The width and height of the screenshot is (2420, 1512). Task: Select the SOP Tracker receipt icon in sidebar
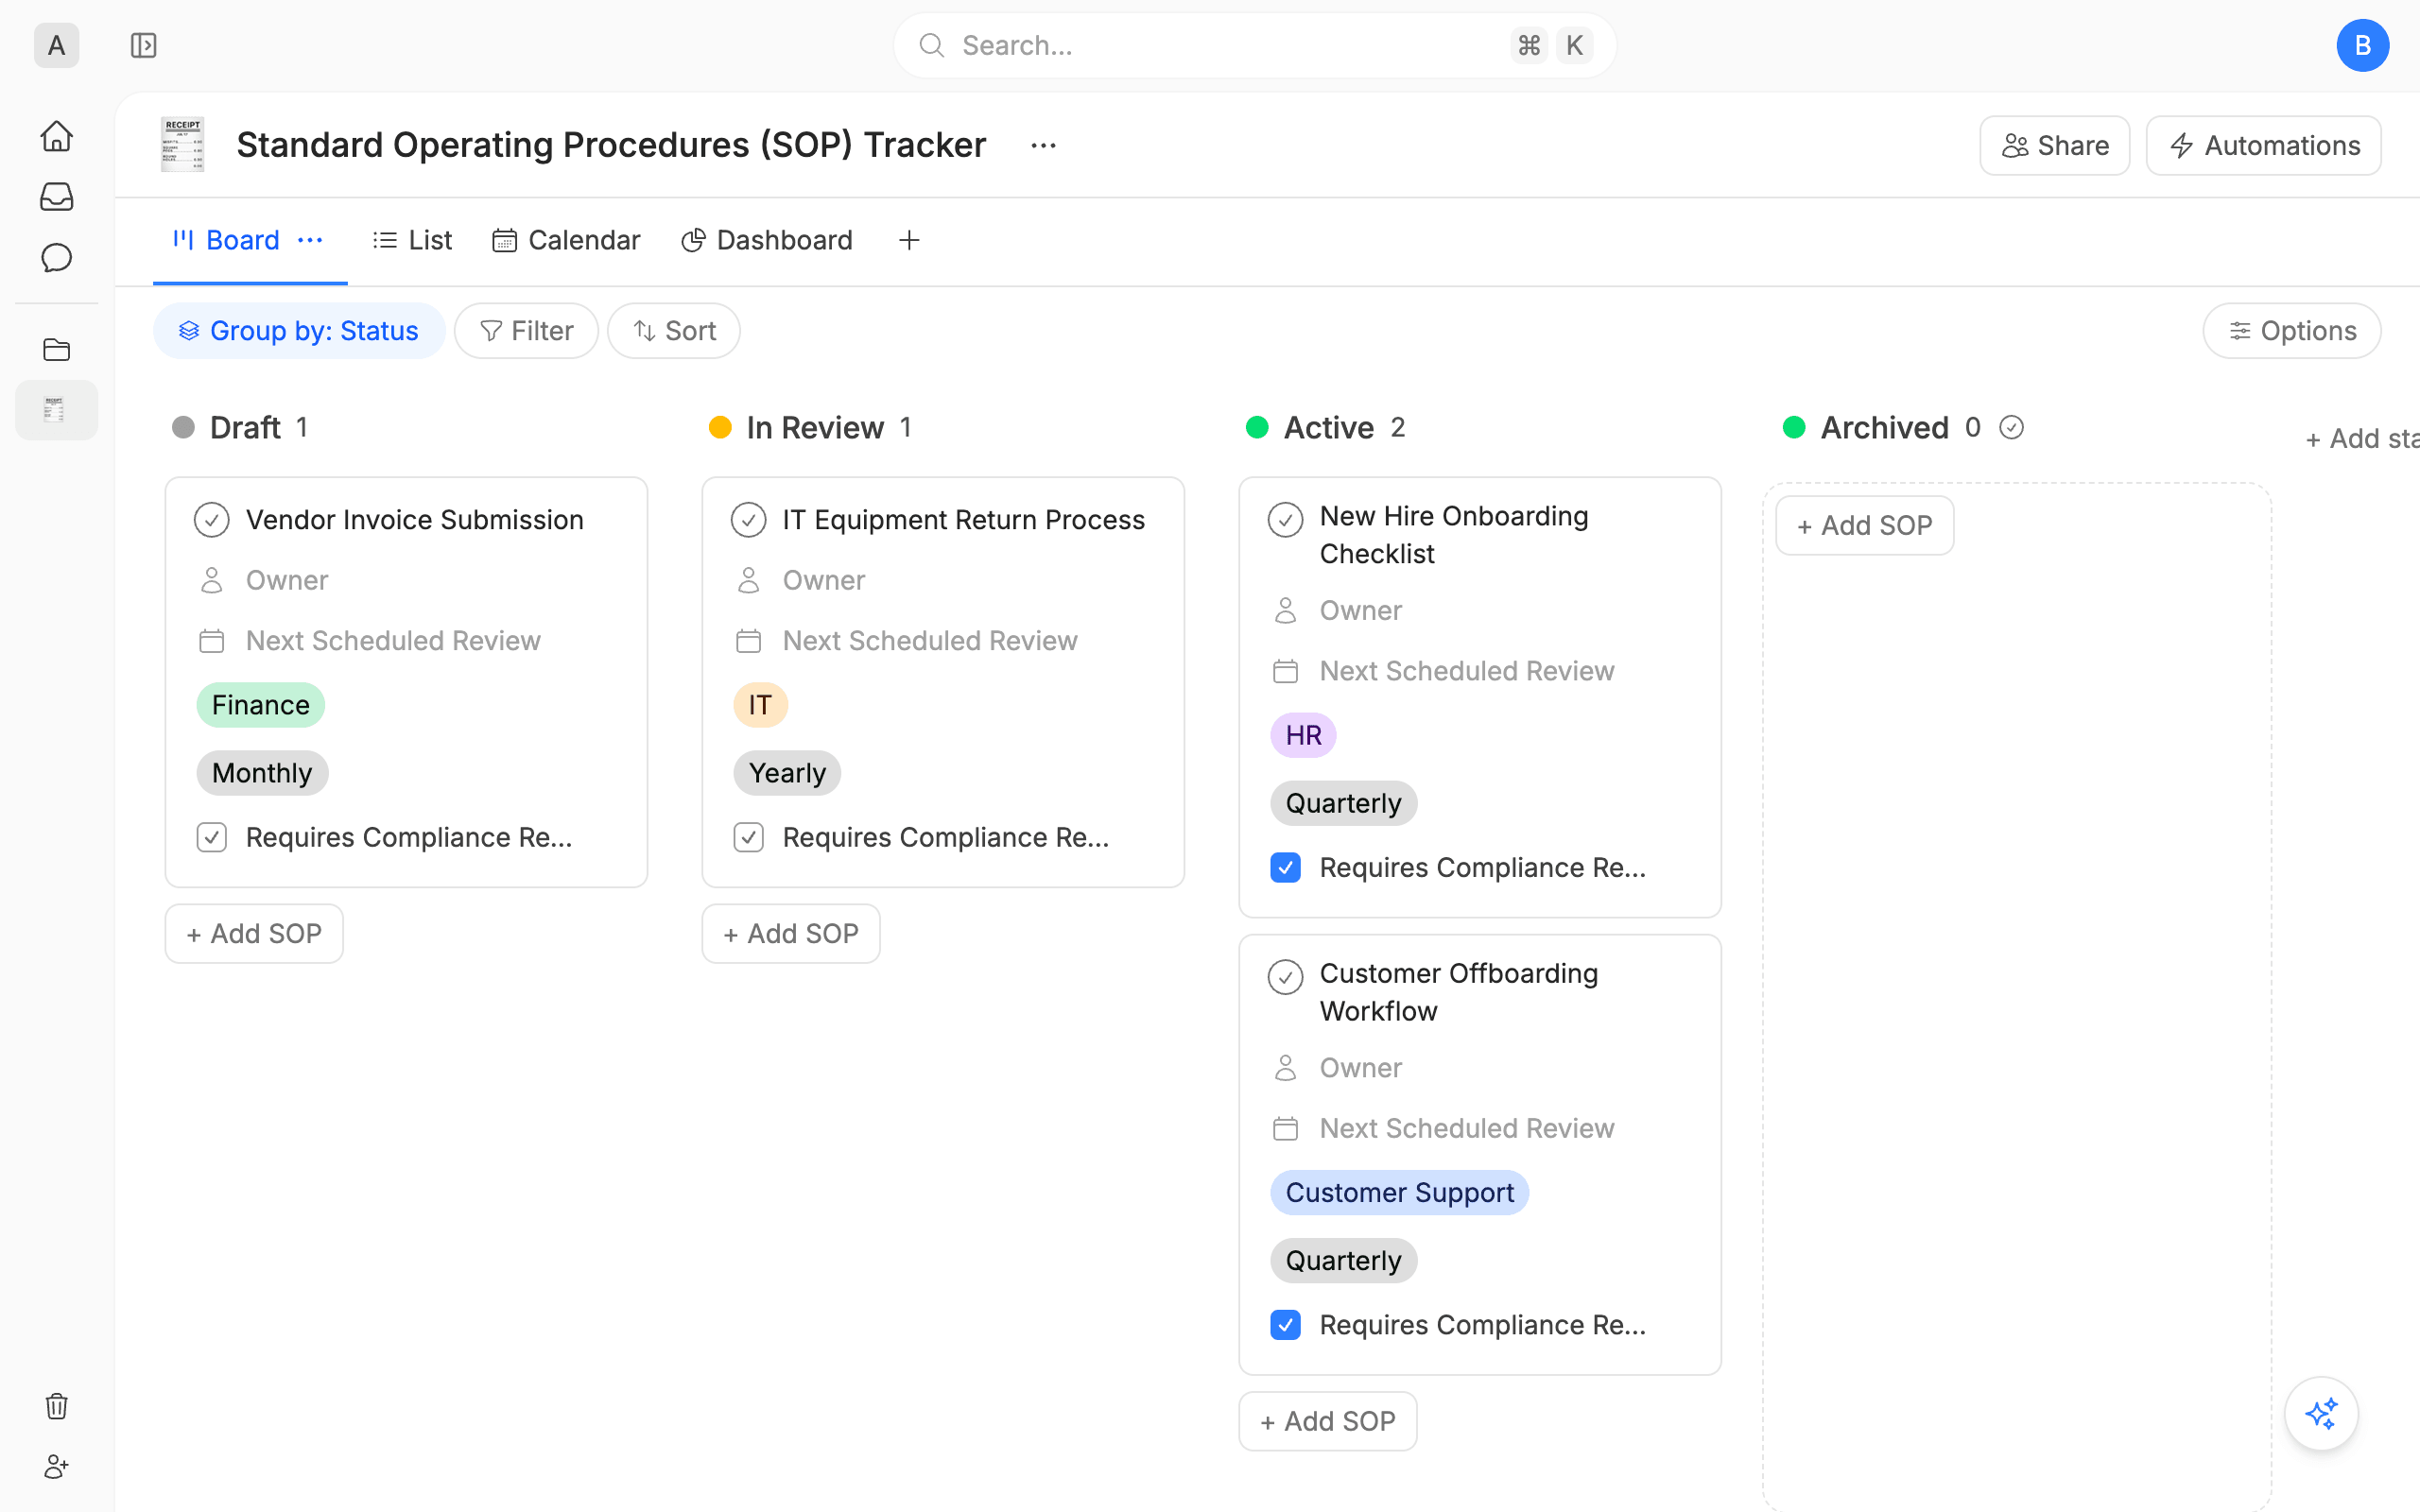click(56, 410)
